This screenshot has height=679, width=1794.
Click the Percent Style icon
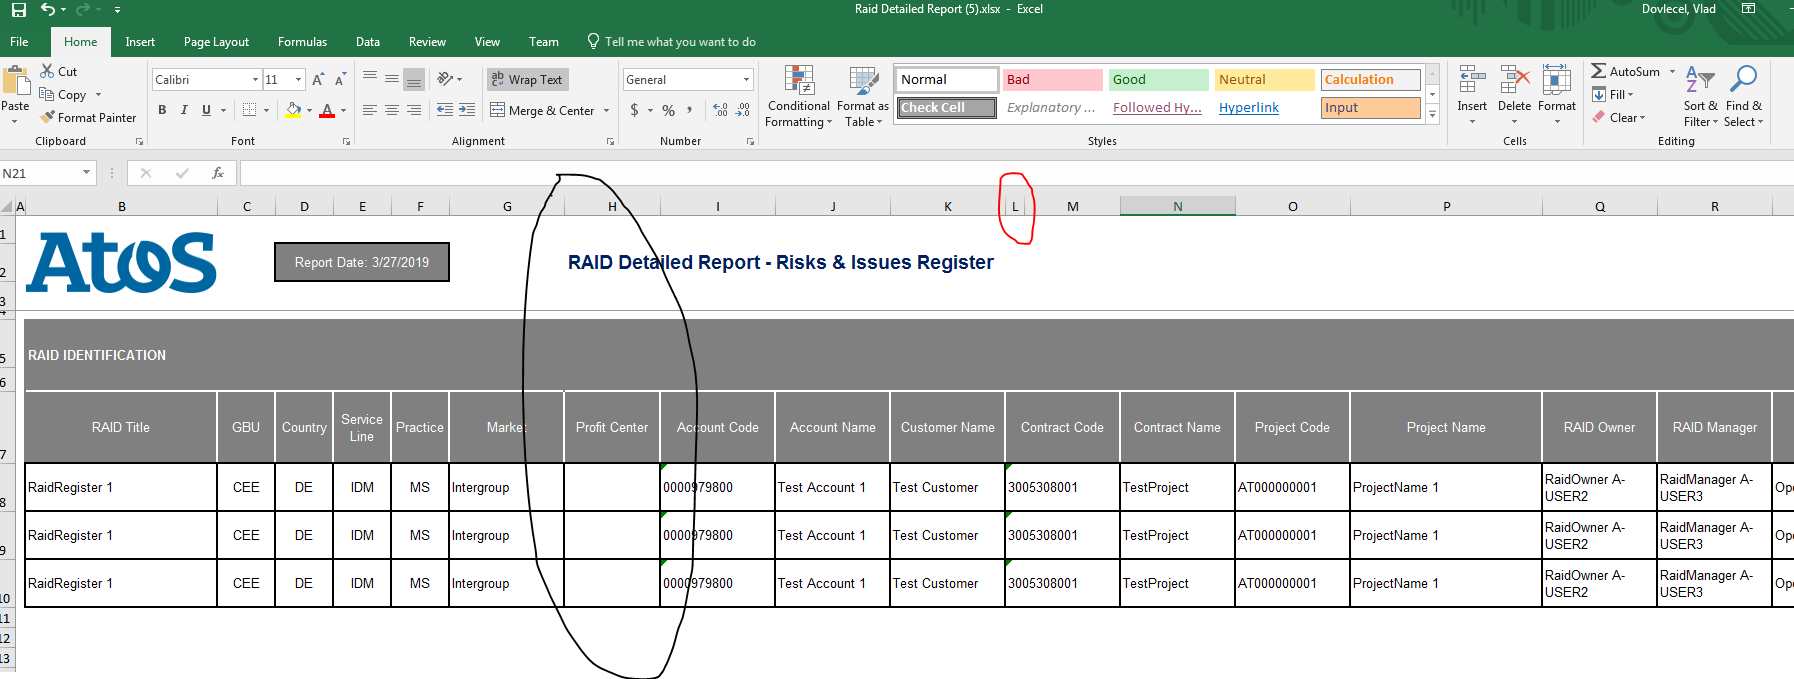668,110
